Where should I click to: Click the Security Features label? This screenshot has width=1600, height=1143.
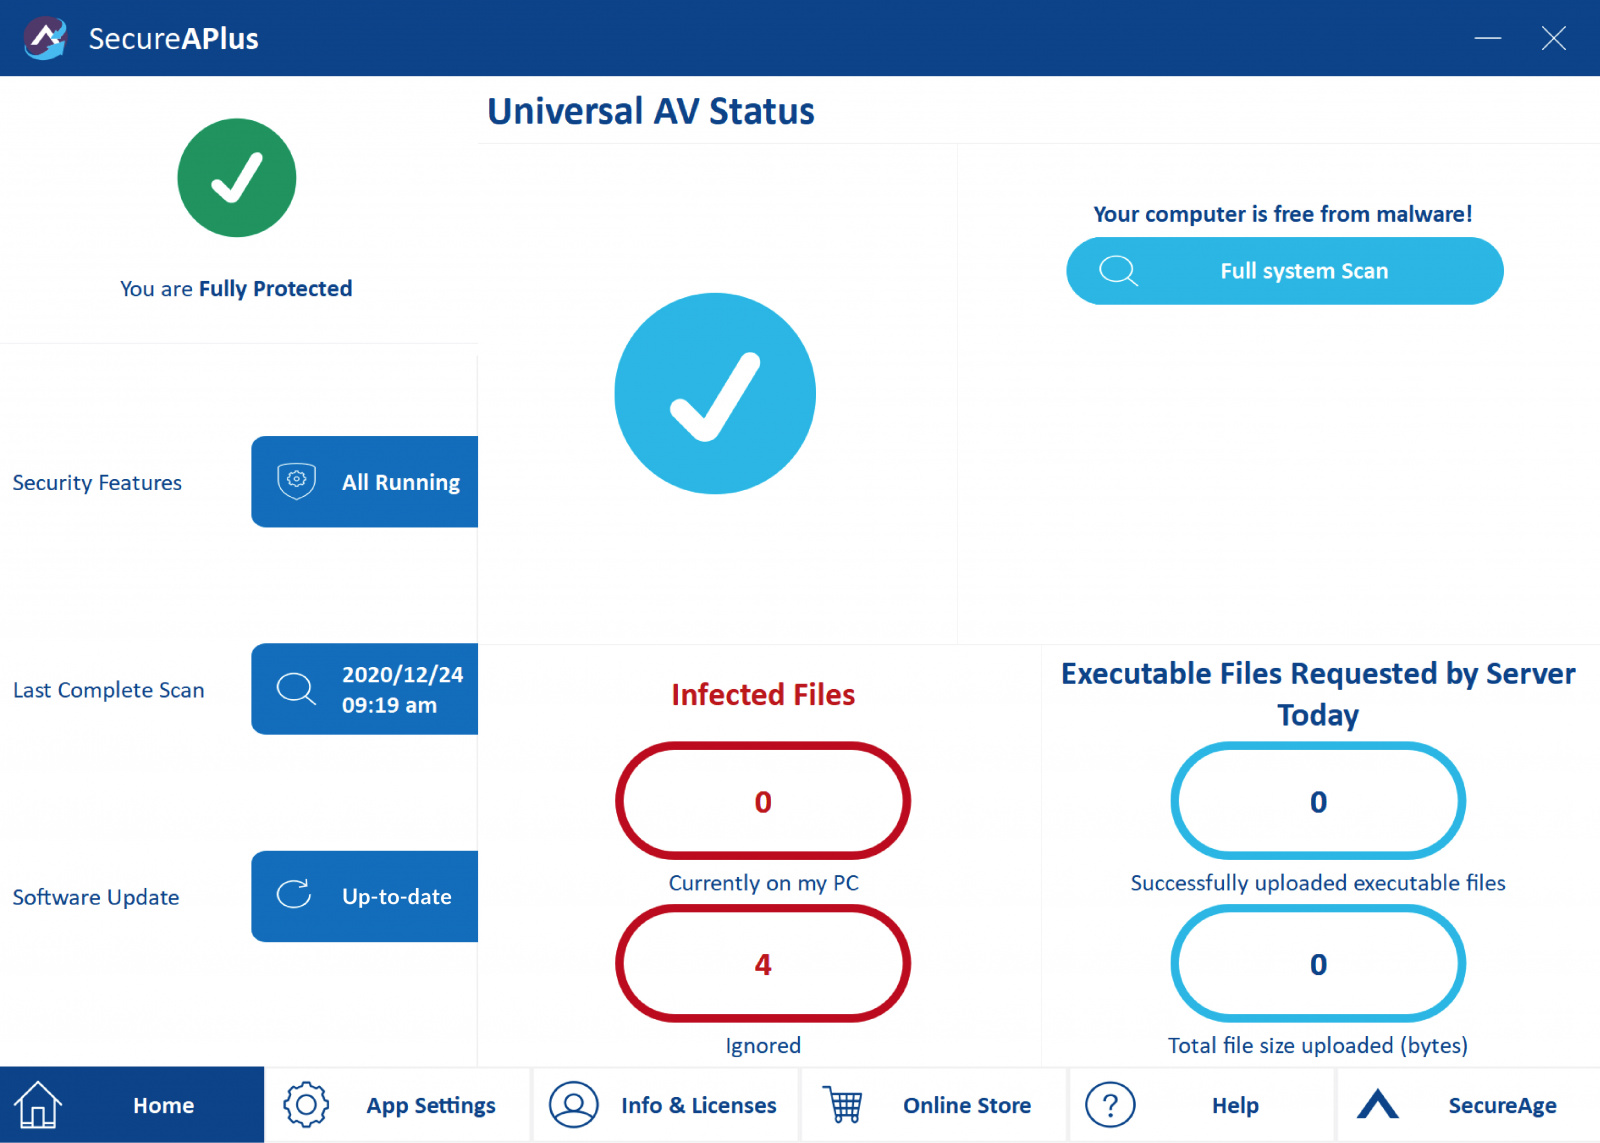click(x=97, y=483)
